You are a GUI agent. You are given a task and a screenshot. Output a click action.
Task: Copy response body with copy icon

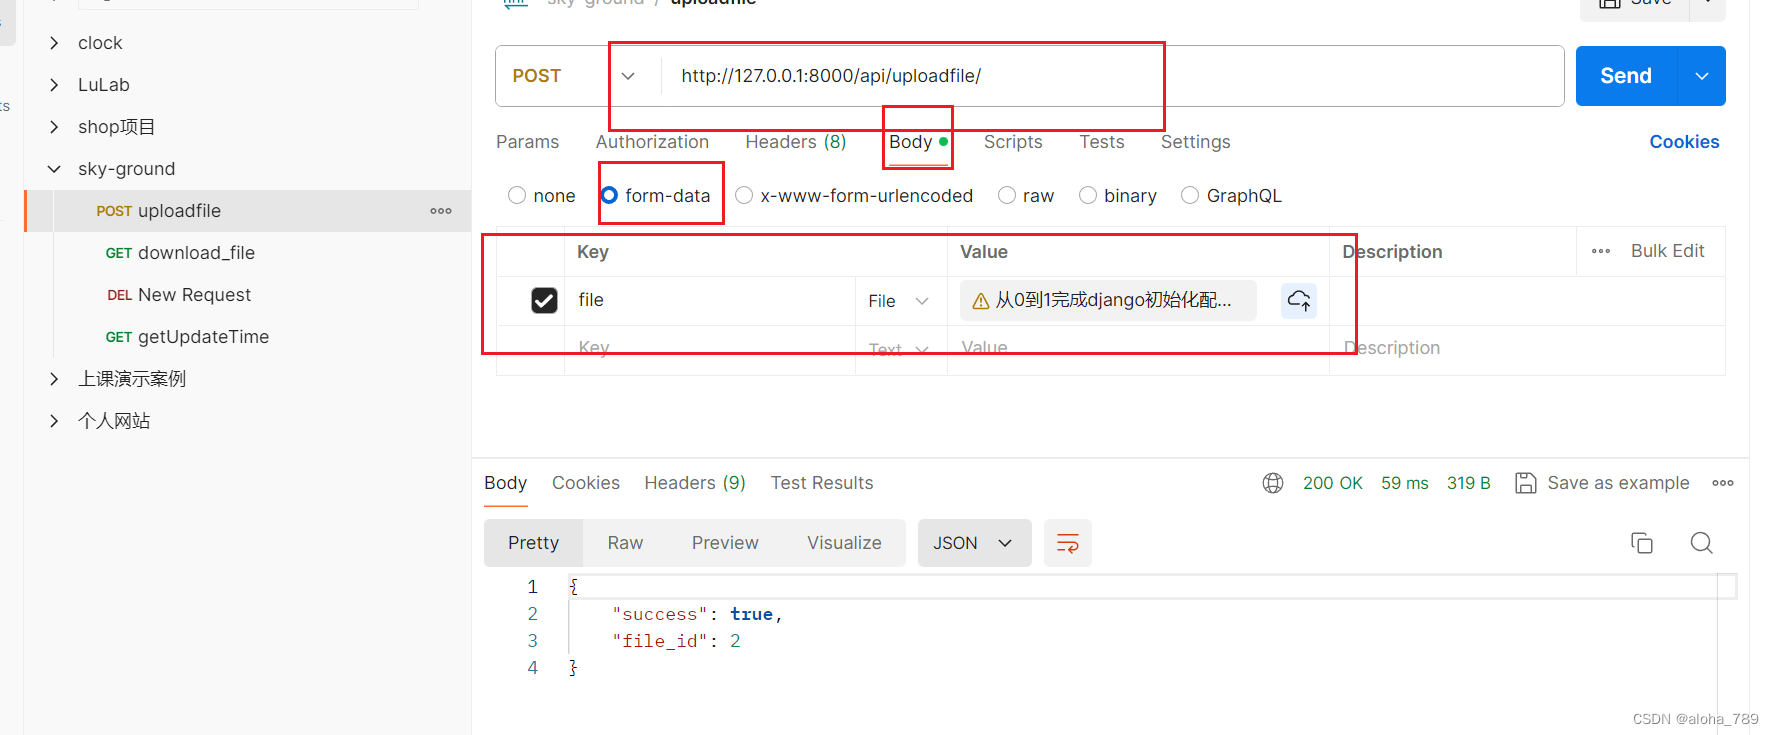(x=1641, y=543)
